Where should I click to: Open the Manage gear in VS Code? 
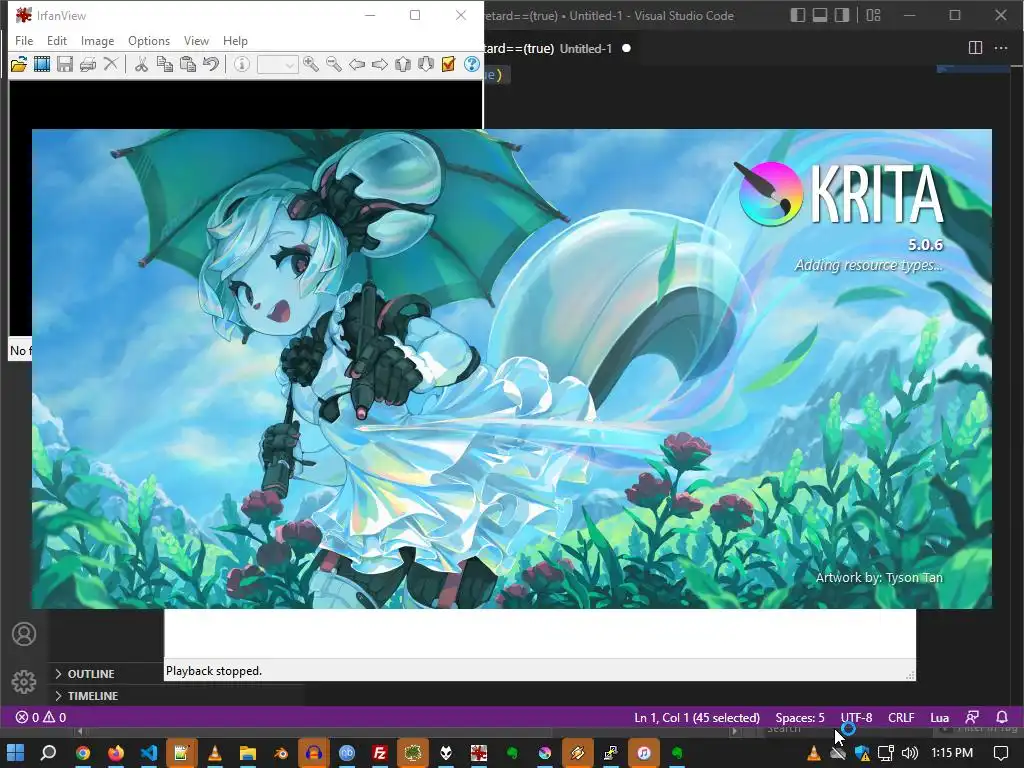pos(24,682)
